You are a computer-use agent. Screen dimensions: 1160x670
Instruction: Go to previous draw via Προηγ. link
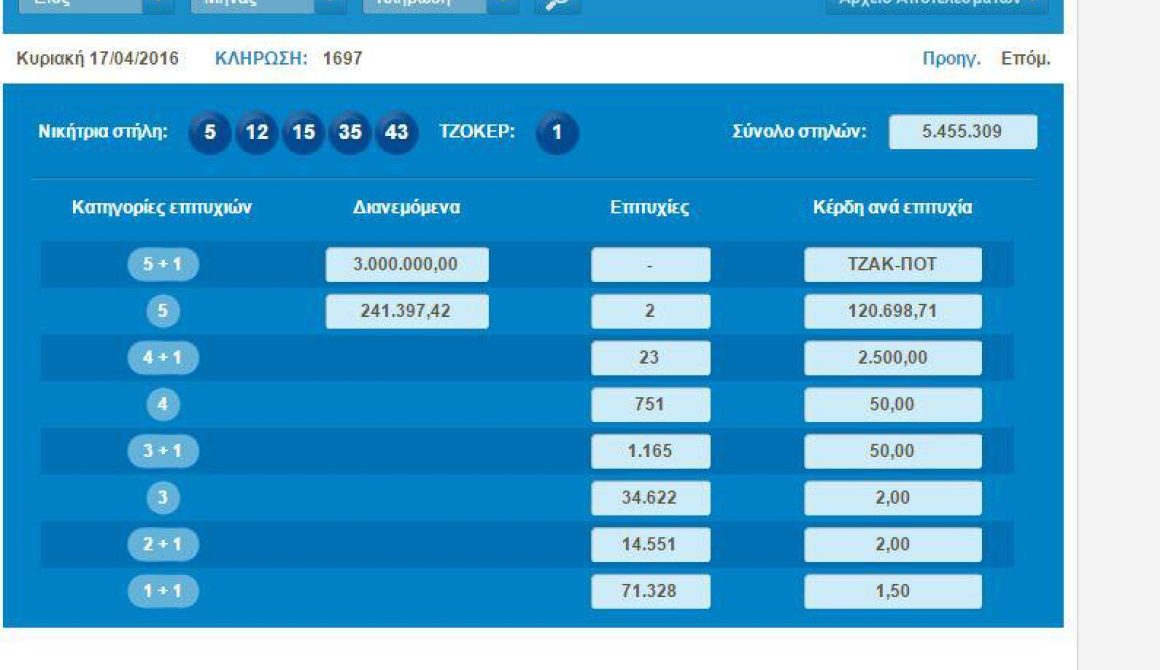[x=951, y=58]
